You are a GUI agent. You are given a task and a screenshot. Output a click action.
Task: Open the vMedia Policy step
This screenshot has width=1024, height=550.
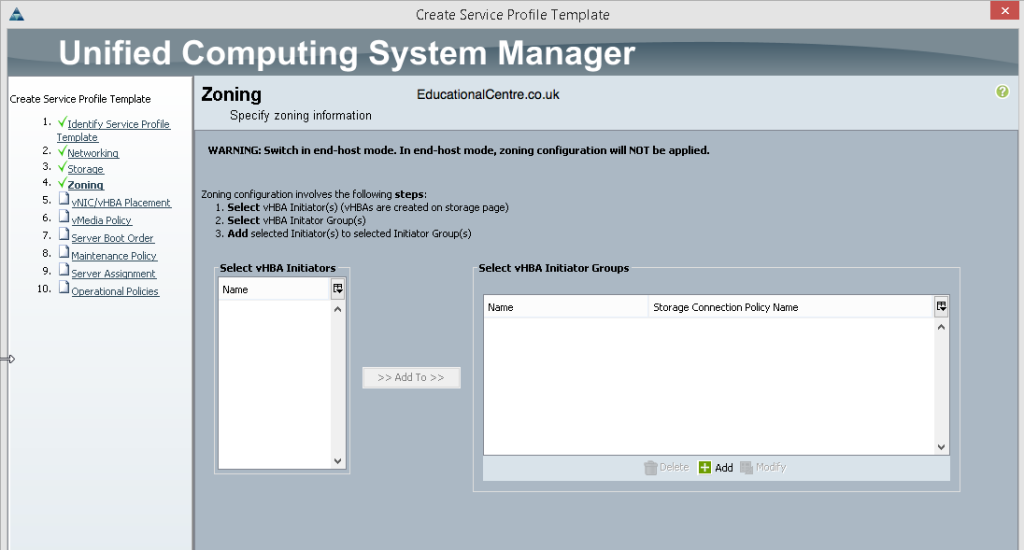101,220
